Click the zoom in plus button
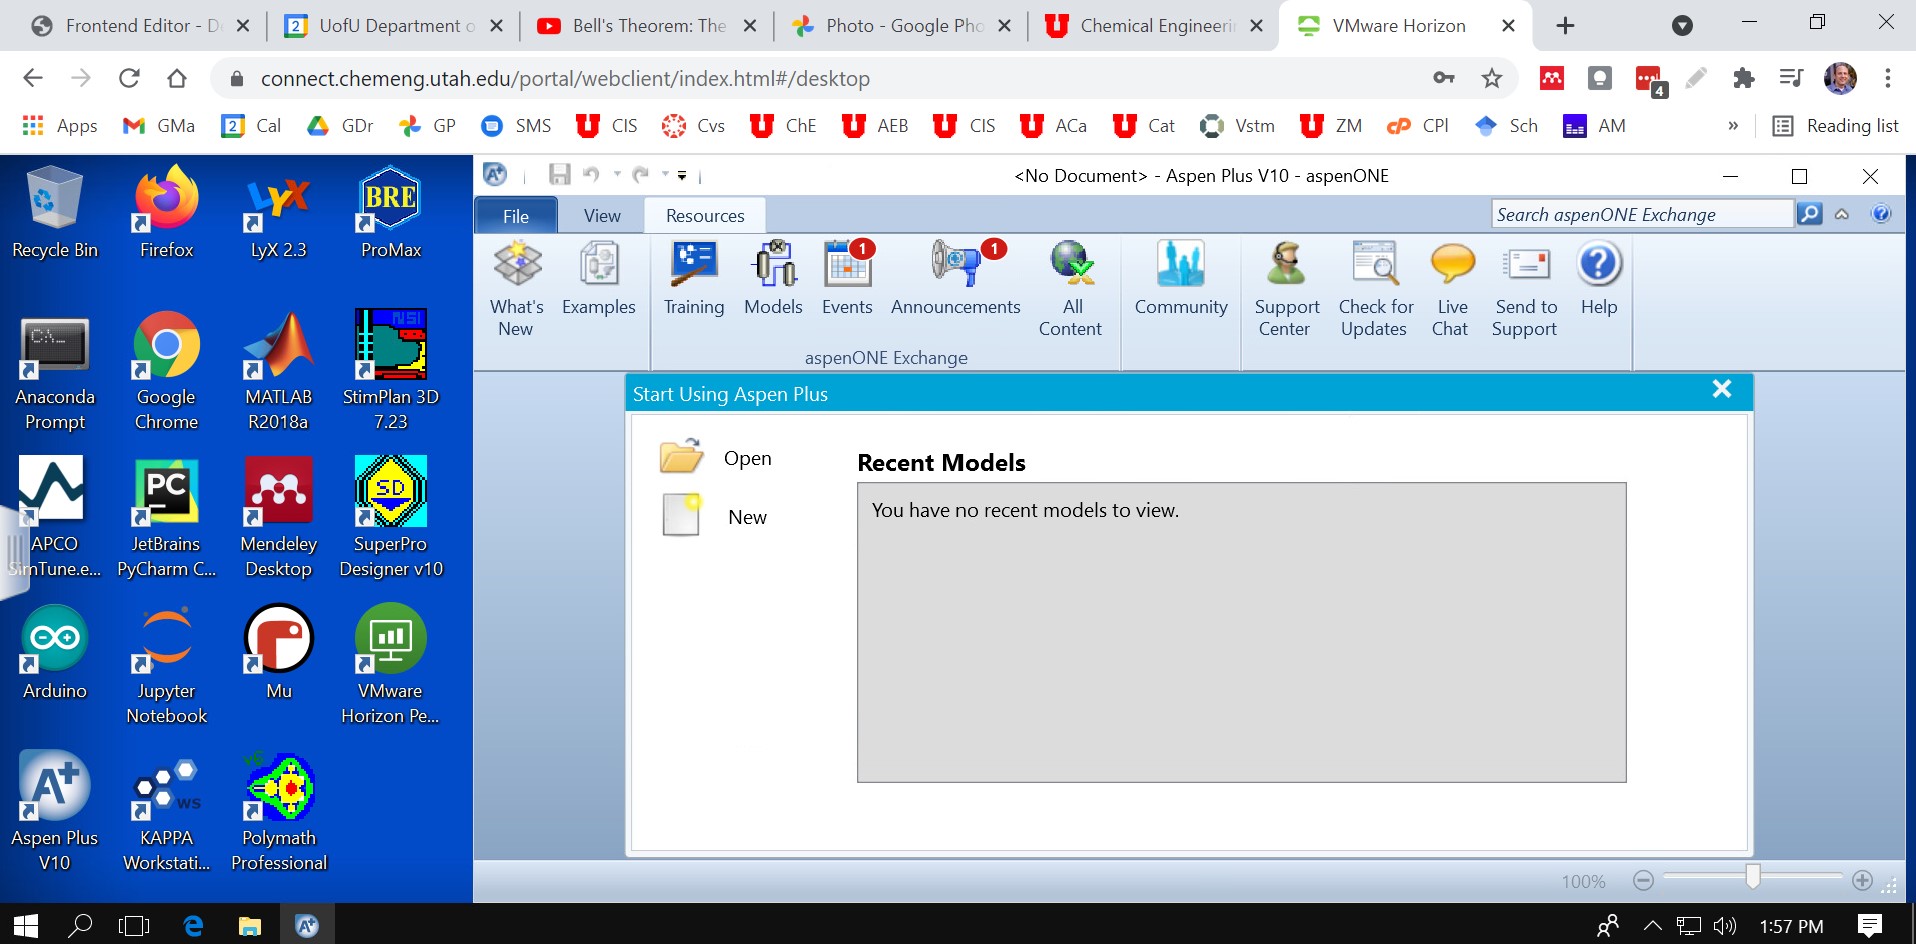Viewport: 1916px width, 944px height. coord(1862,880)
